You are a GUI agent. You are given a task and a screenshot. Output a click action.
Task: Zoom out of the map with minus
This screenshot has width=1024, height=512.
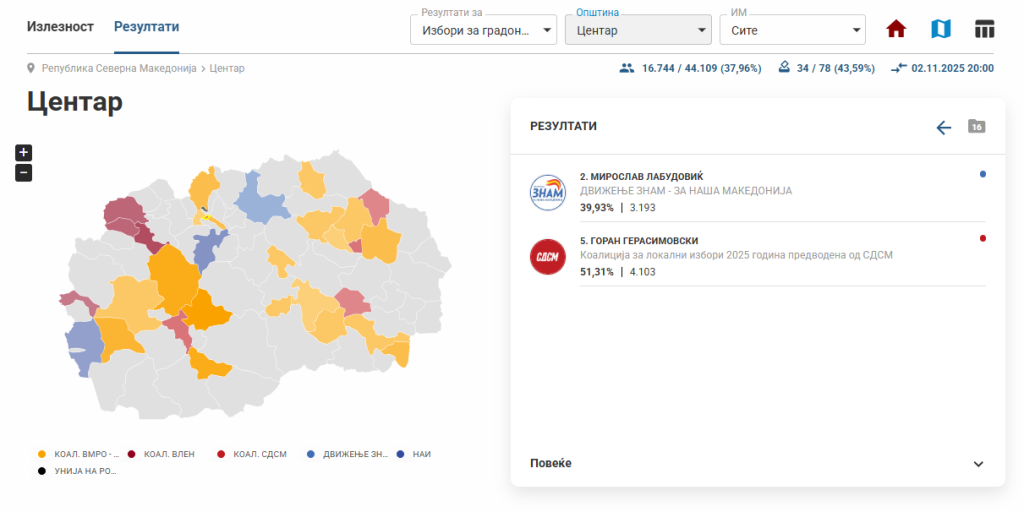pyautogui.click(x=24, y=173)
